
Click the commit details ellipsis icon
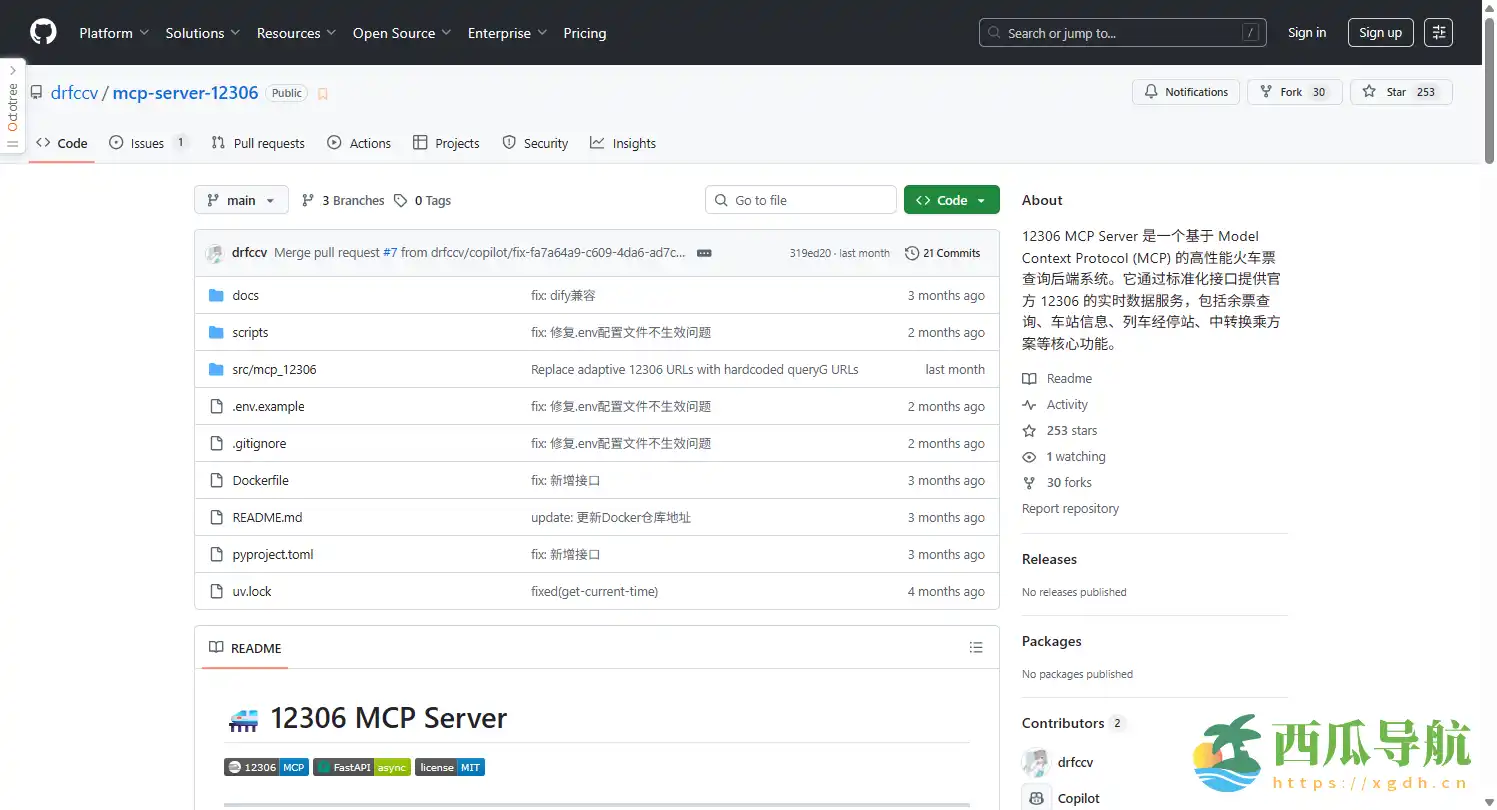click(704, 253)
